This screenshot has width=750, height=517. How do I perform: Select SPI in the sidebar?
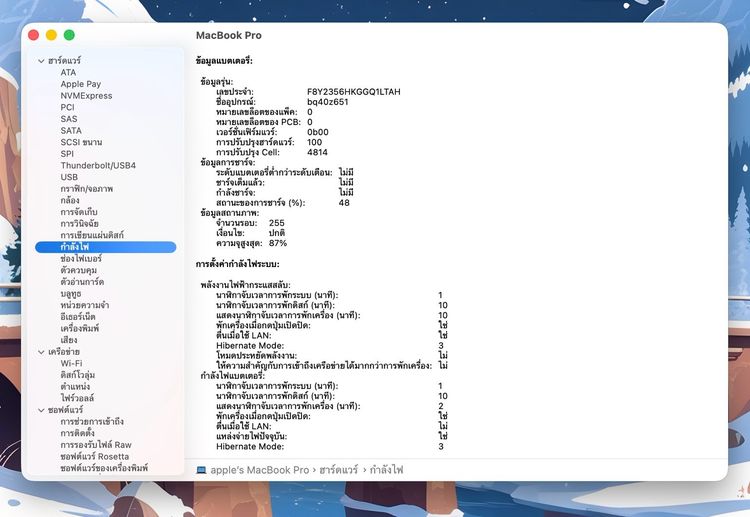tap(67, 154)
